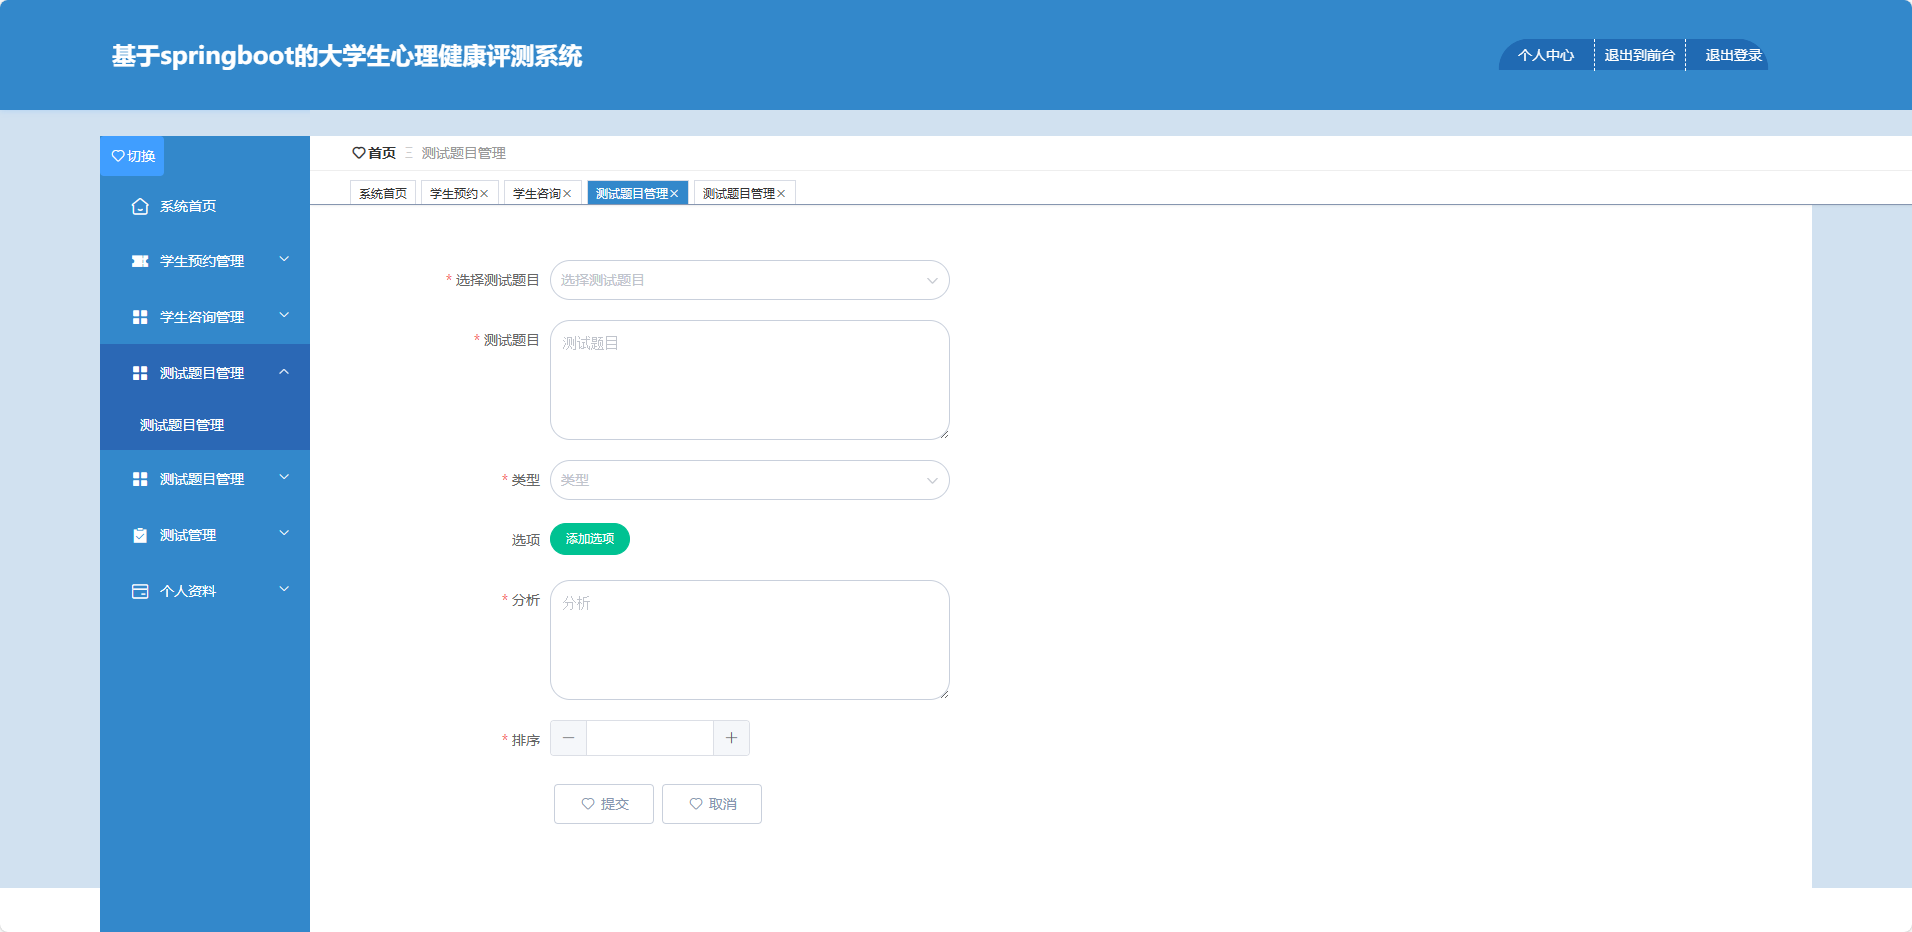Click the home icon beside 系统首页

140,206
